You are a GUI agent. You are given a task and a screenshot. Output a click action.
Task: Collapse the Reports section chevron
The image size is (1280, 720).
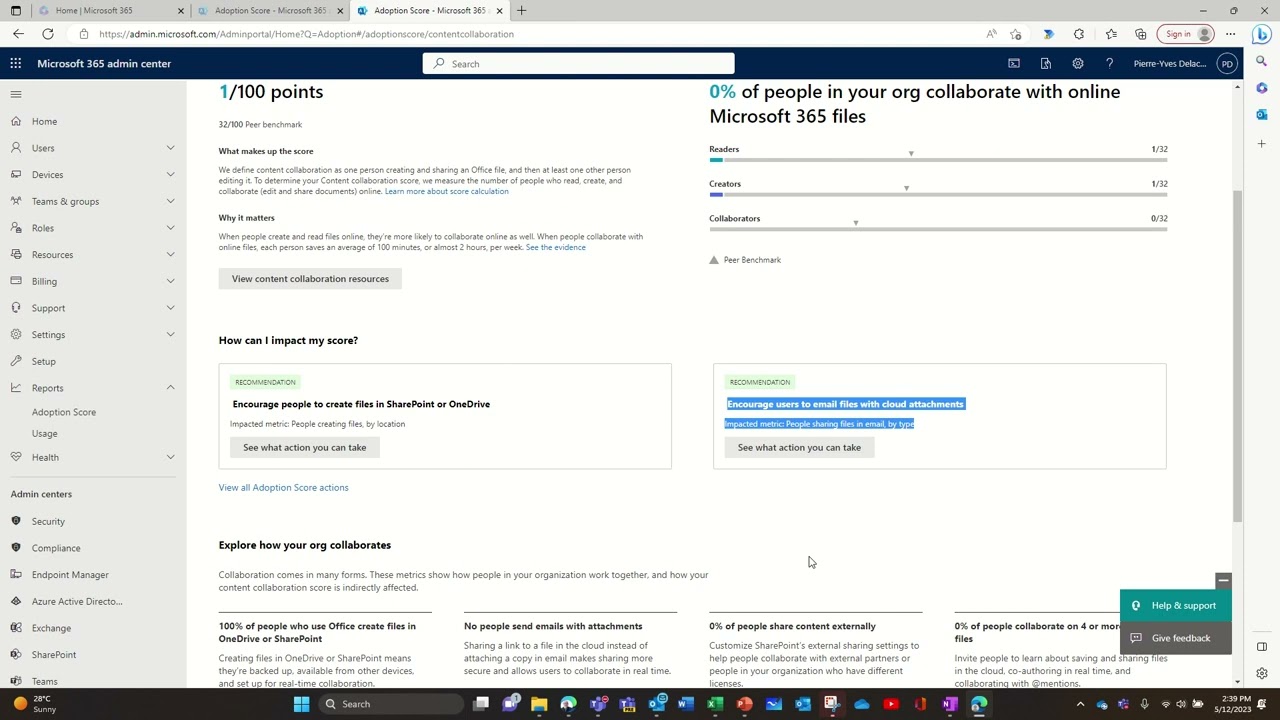click(170, 387)
